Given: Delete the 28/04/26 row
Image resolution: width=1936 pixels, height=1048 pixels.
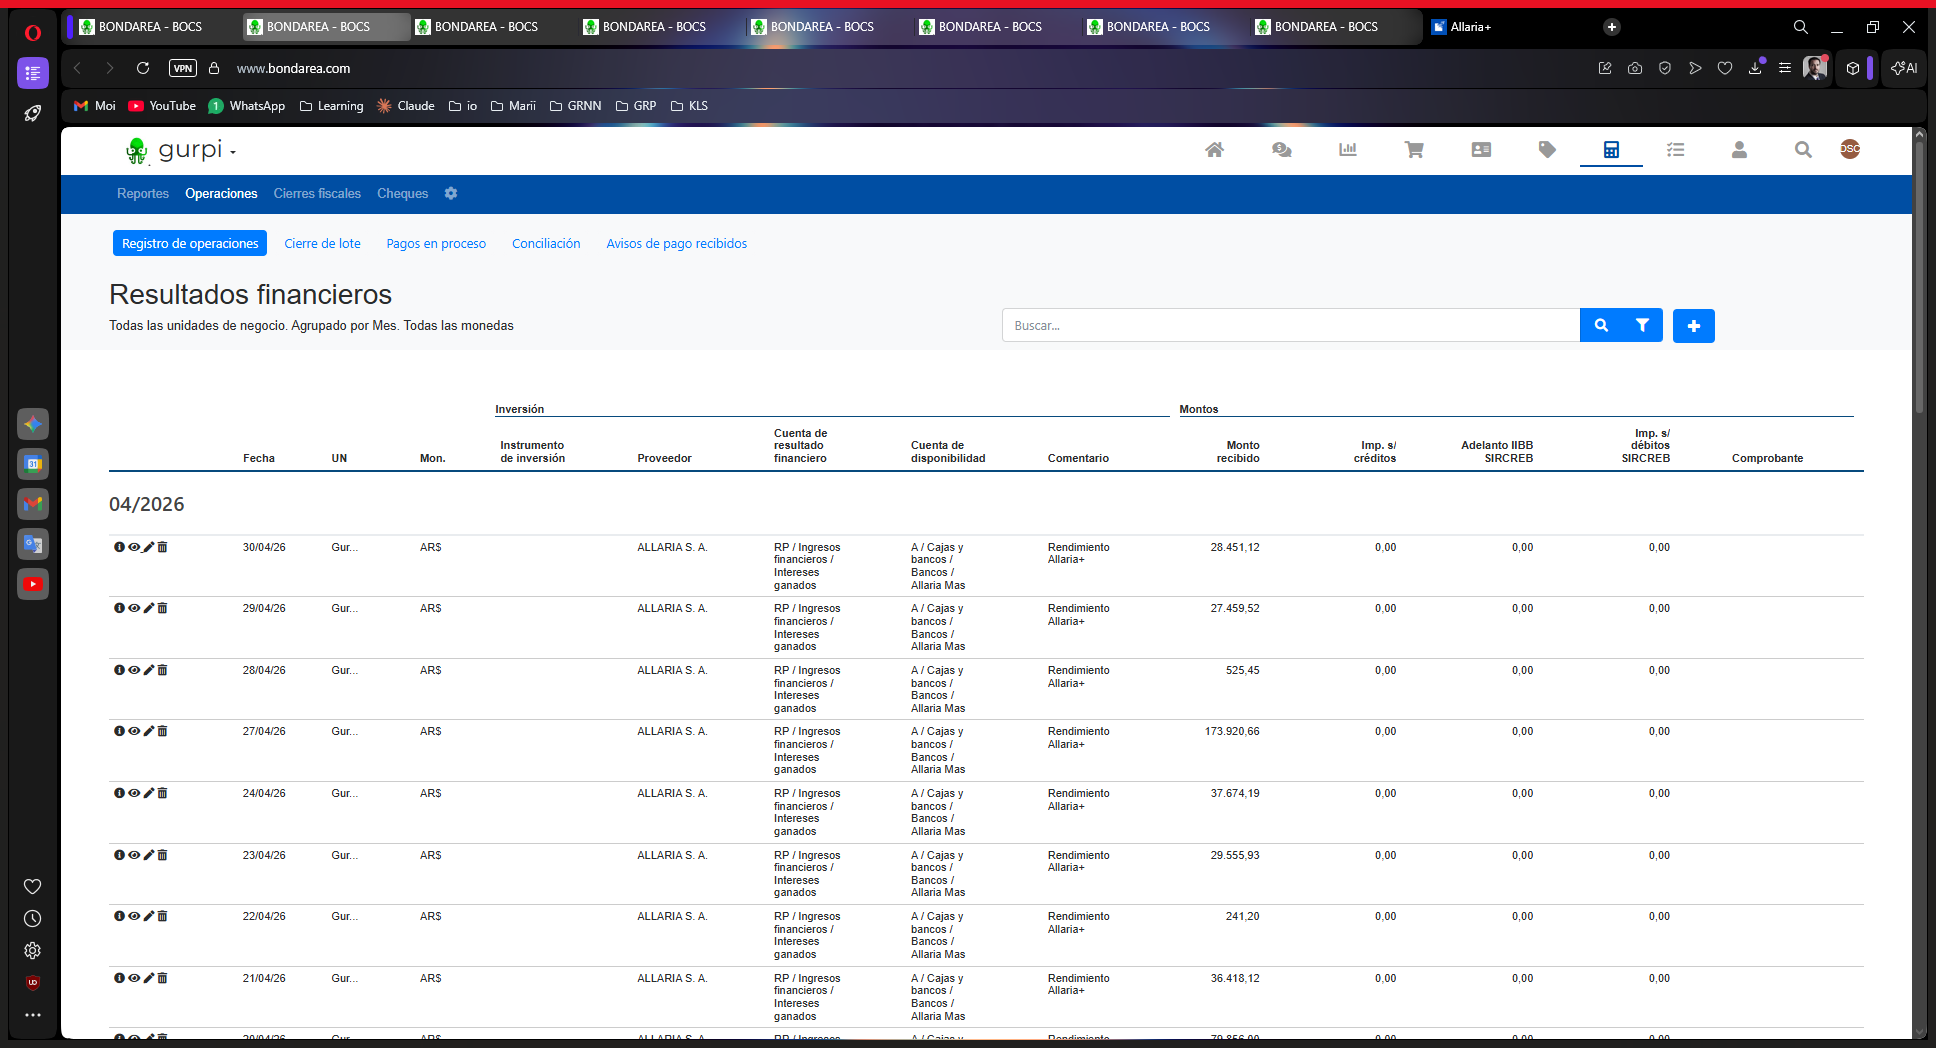Looking at the screenshot, I should (162, 671).
